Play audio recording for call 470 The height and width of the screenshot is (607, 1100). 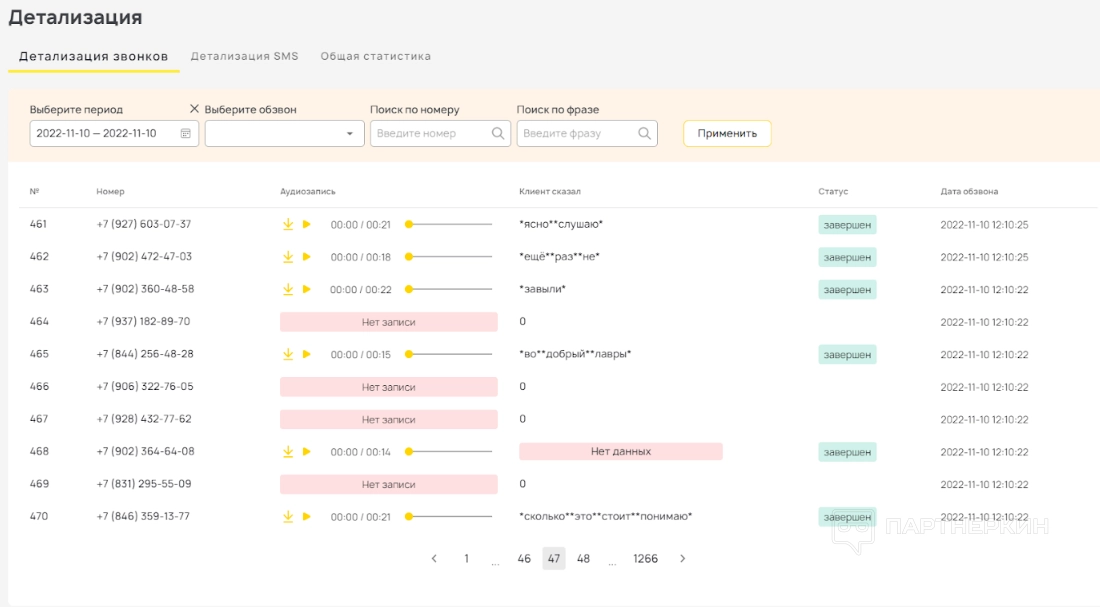(x=307, y=516)
